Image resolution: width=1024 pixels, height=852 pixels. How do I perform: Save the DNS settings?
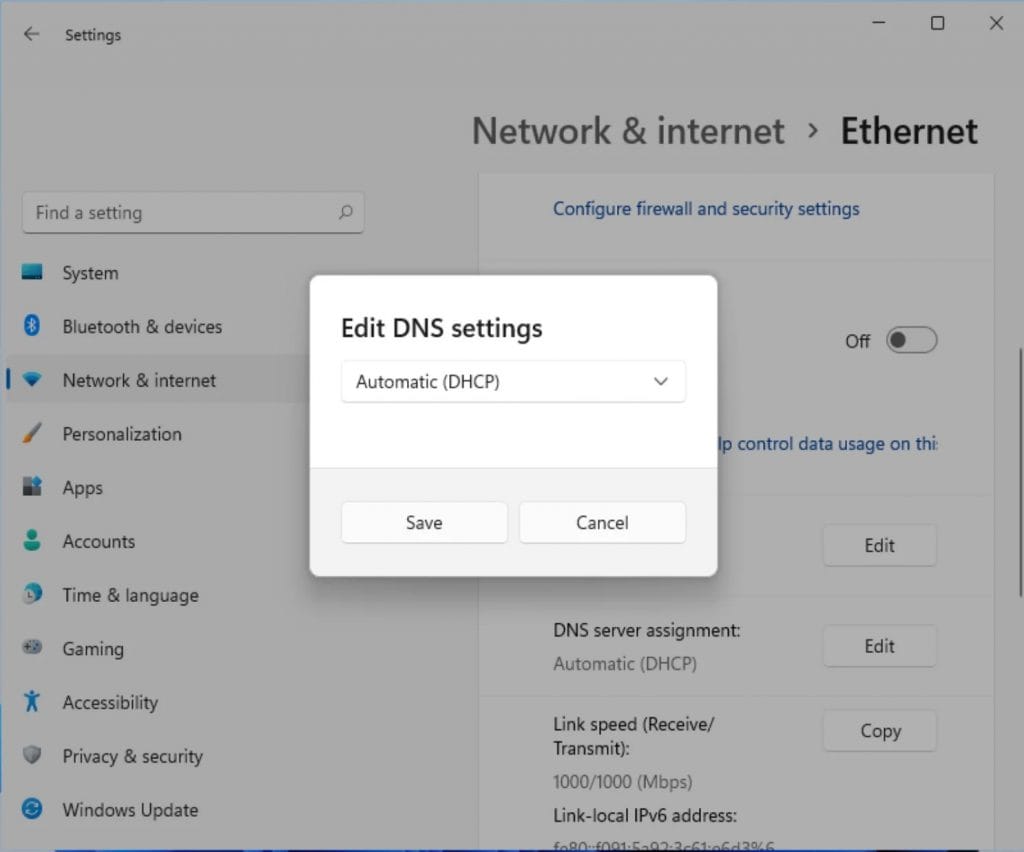(424, 523)
